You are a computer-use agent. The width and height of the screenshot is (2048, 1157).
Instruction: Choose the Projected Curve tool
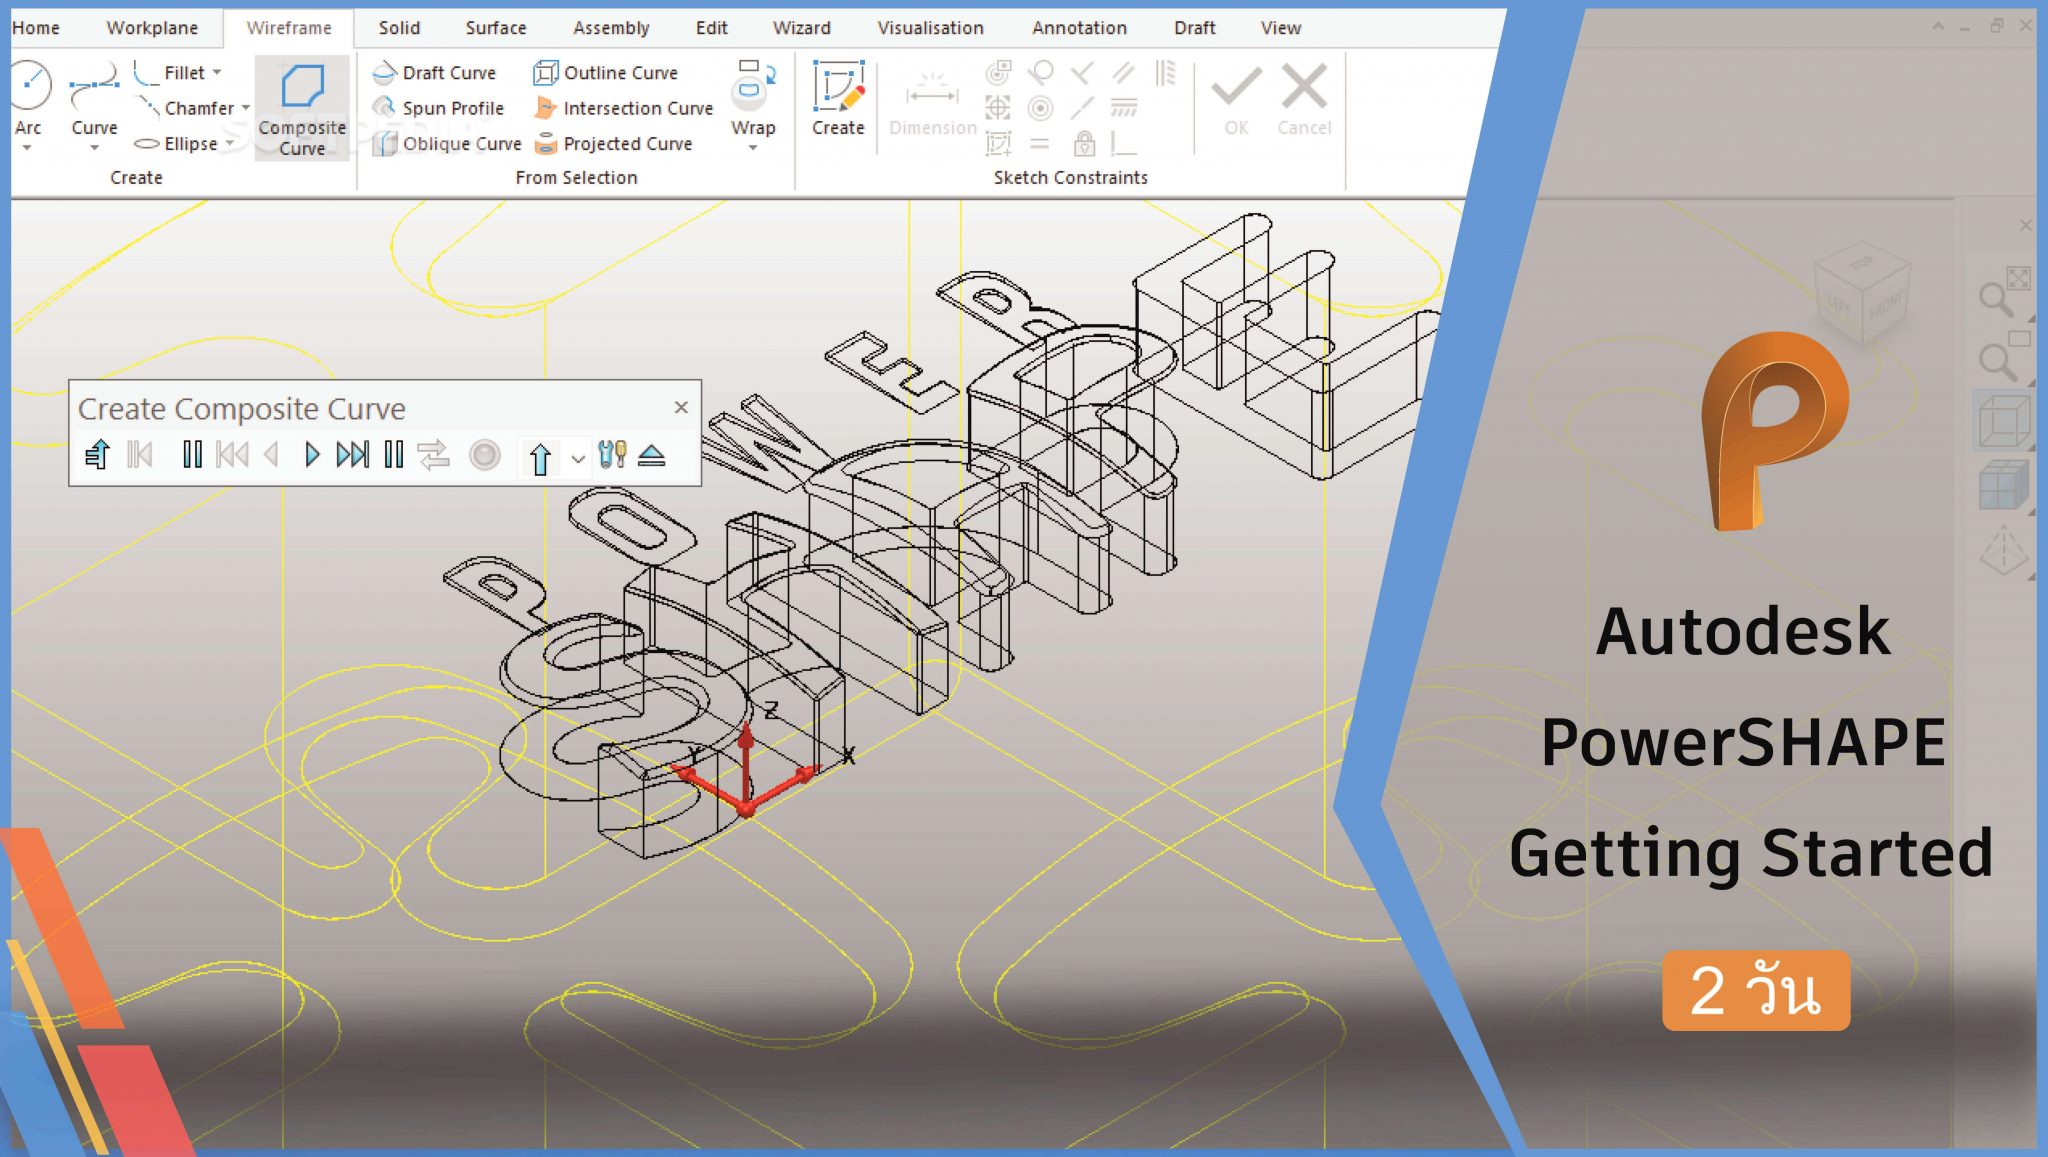pyautogui.click(x=614, y=144)
